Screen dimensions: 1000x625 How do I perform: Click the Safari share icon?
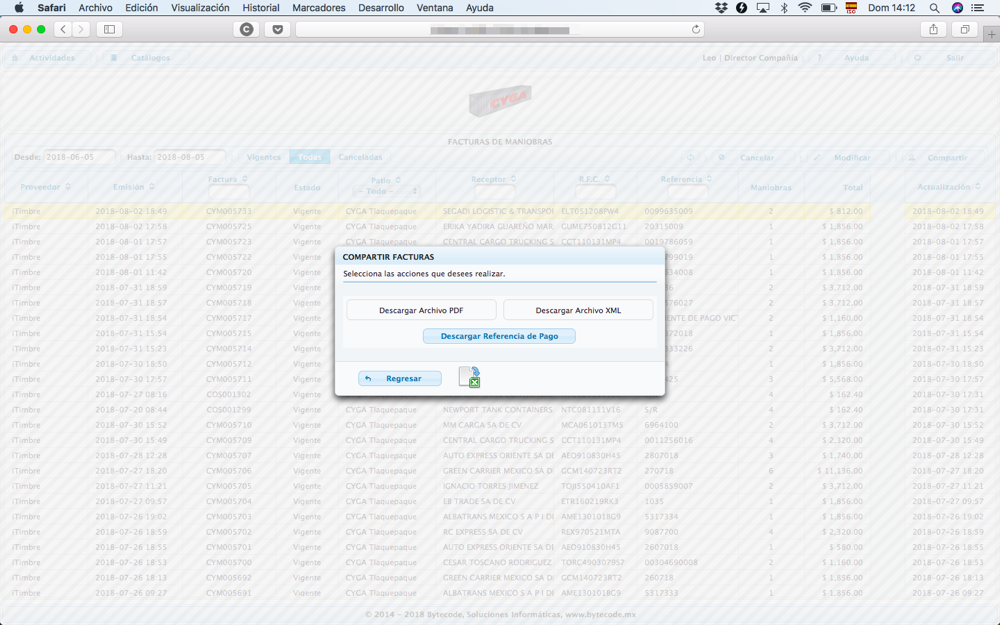coord(933,30)
